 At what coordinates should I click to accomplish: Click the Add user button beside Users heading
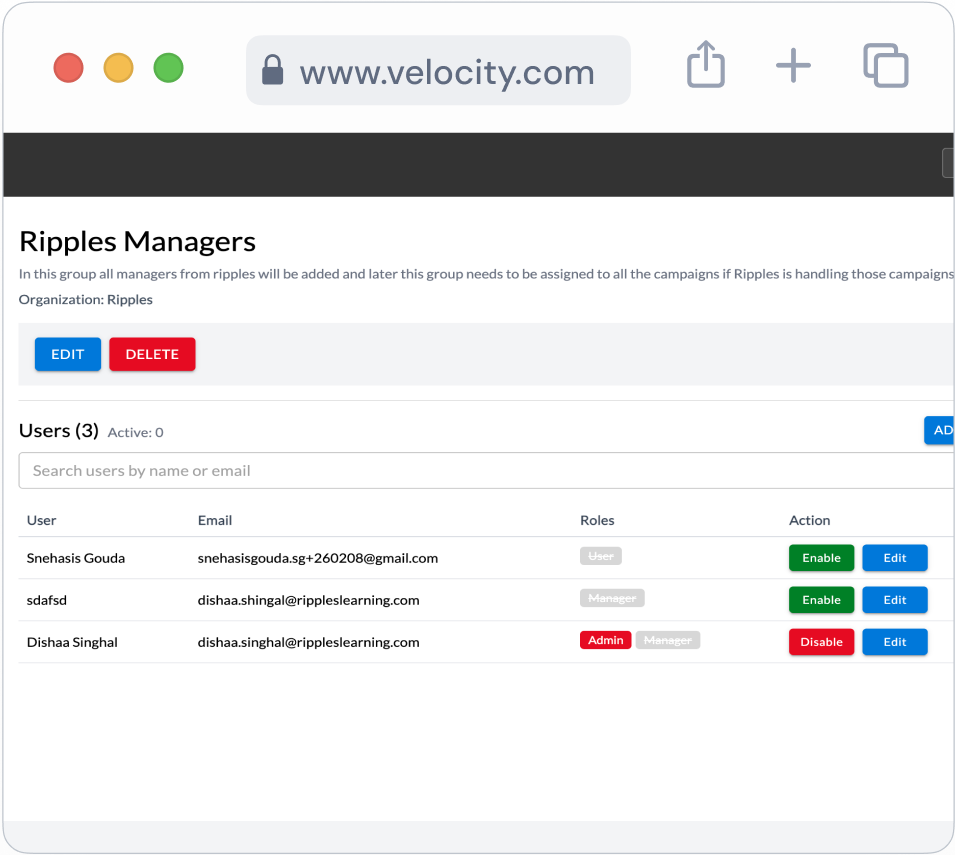[940, 430]
